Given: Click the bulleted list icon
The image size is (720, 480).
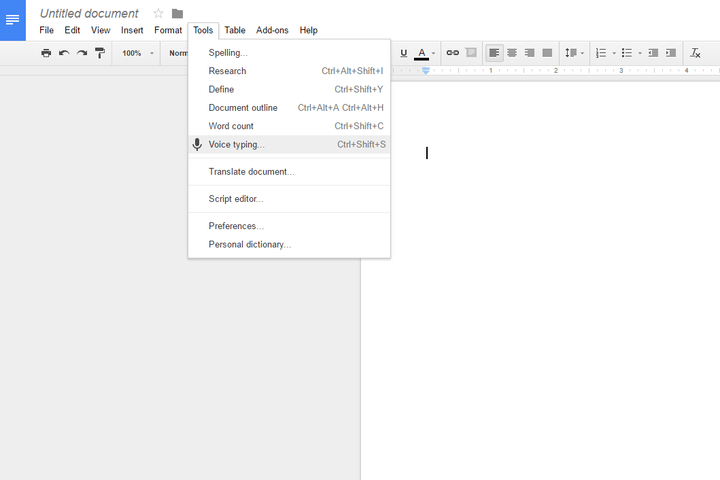Looking at the screenshot, I should point(627,53).
